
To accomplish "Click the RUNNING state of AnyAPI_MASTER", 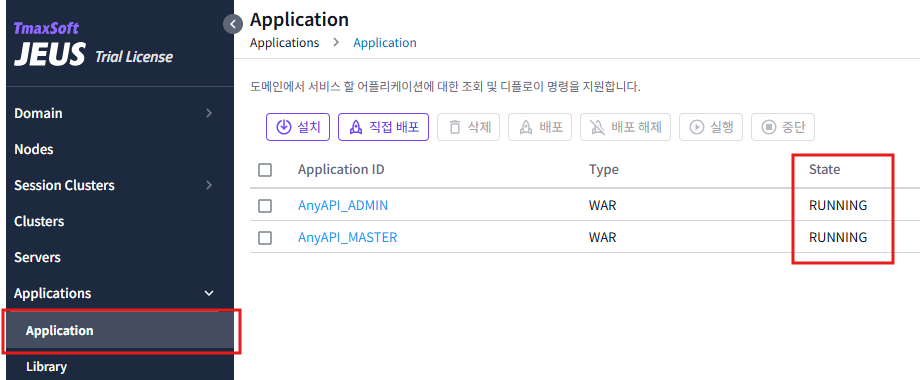I will [x=838, y=238].
